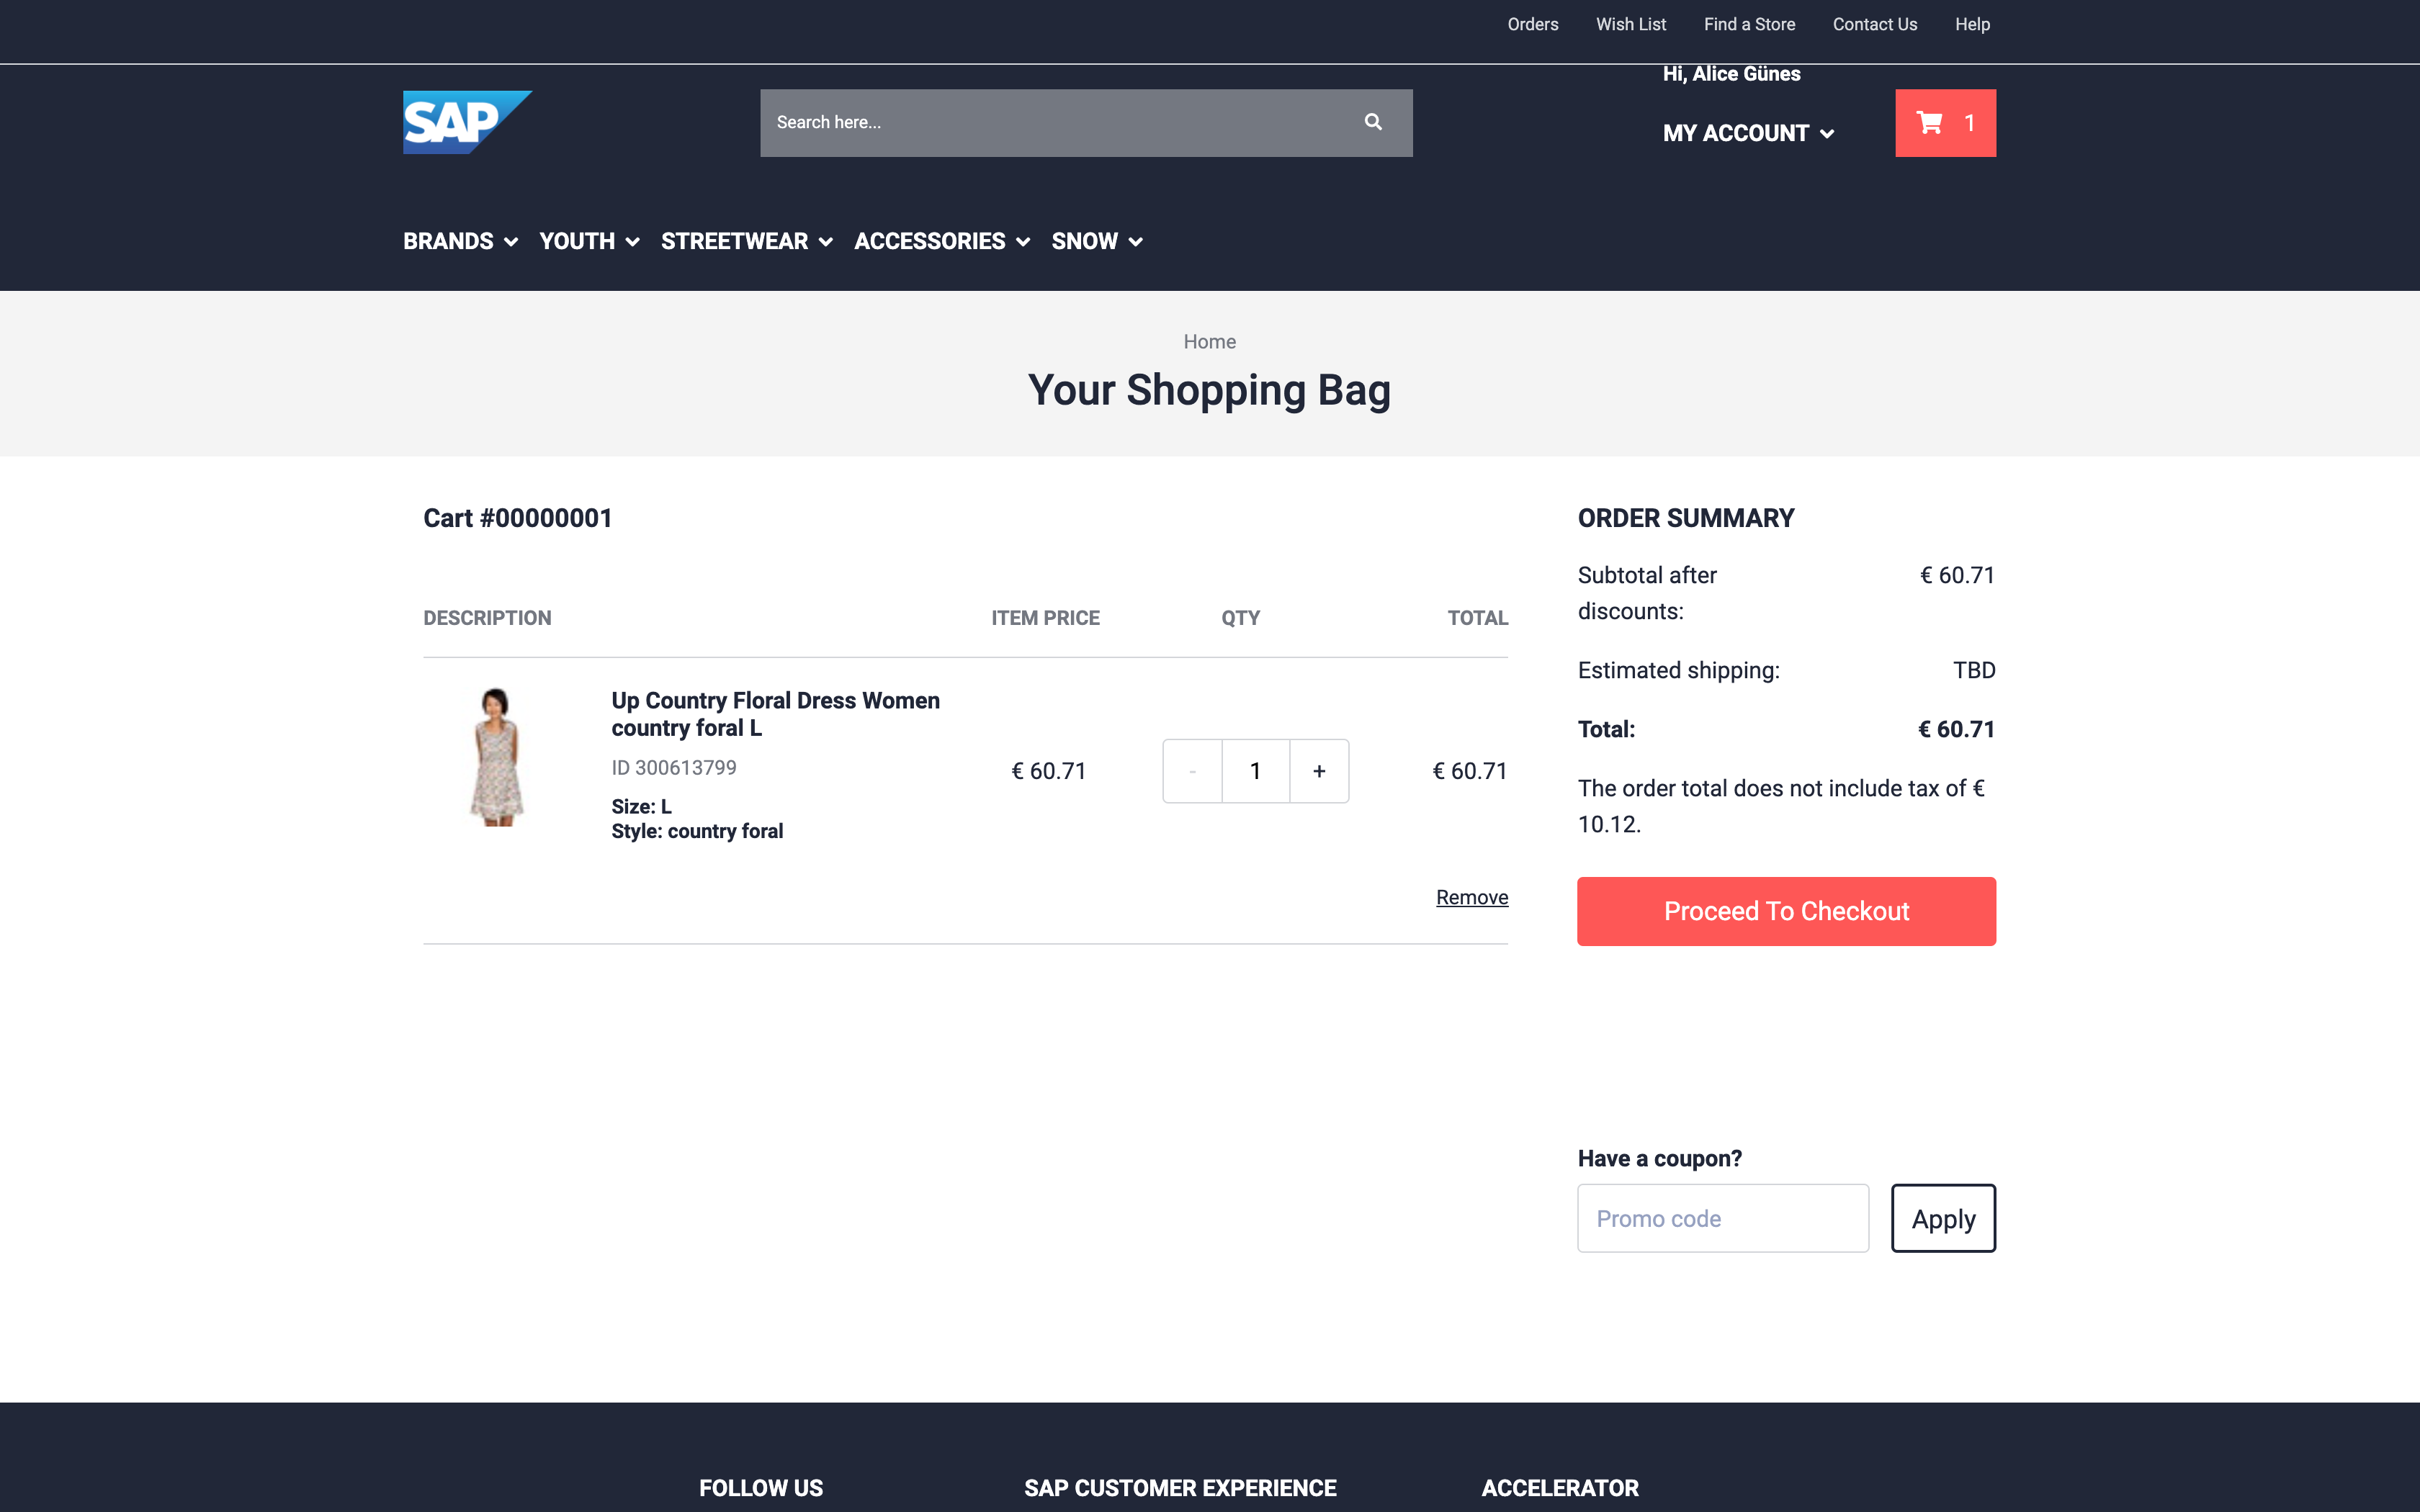
Task: Open the Streetwear menu
Action: pyautogui.click(x=746, y=241)
